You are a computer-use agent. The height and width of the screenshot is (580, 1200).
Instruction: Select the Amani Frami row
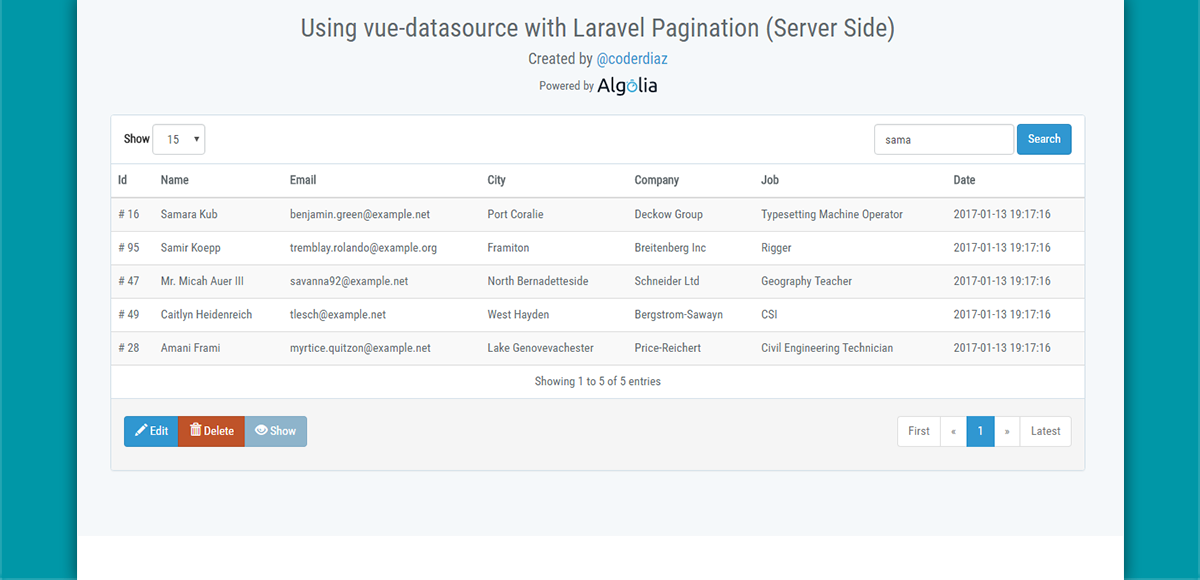pos(597,348)
